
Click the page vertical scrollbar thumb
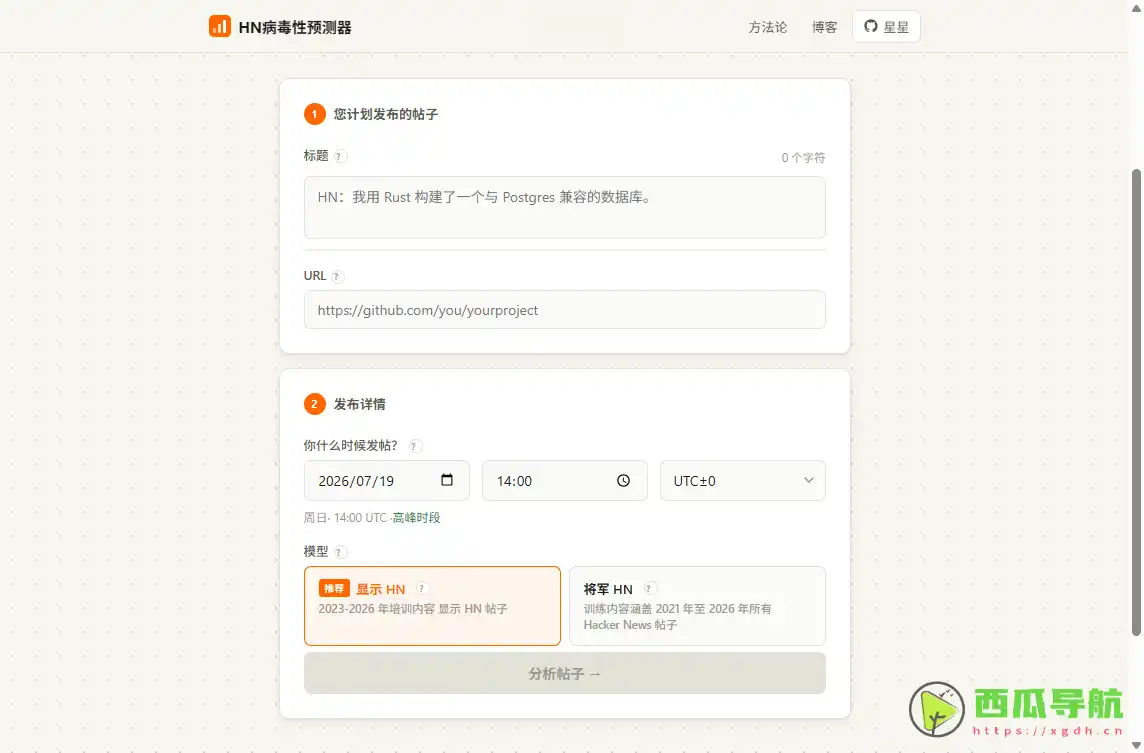1136,401
